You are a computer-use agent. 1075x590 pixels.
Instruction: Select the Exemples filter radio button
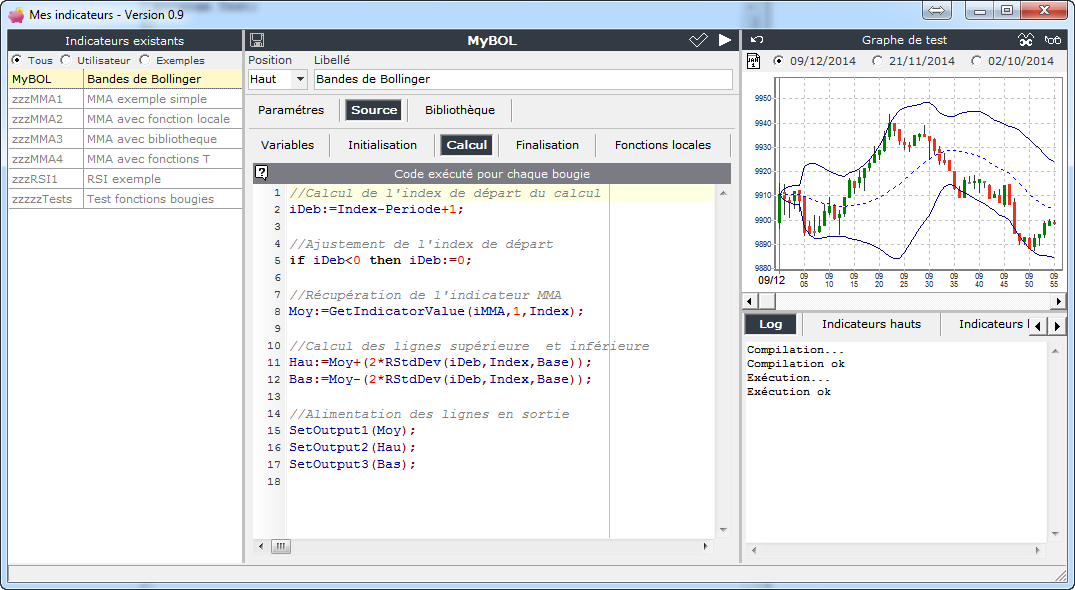click(145, 60)
